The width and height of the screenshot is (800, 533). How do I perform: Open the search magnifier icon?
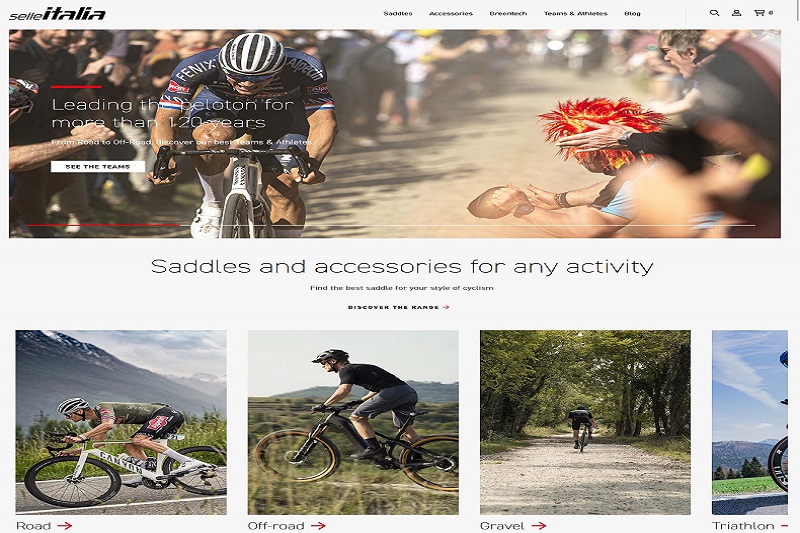714,13
